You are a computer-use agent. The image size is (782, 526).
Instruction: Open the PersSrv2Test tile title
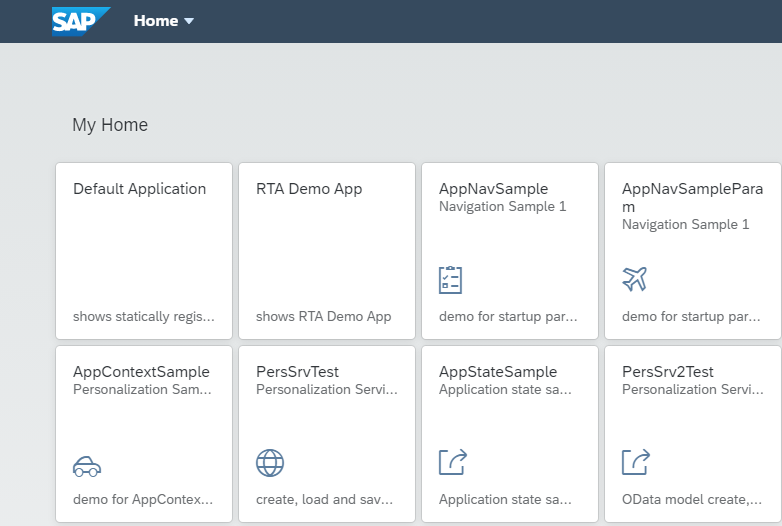[x=668, y=372]
